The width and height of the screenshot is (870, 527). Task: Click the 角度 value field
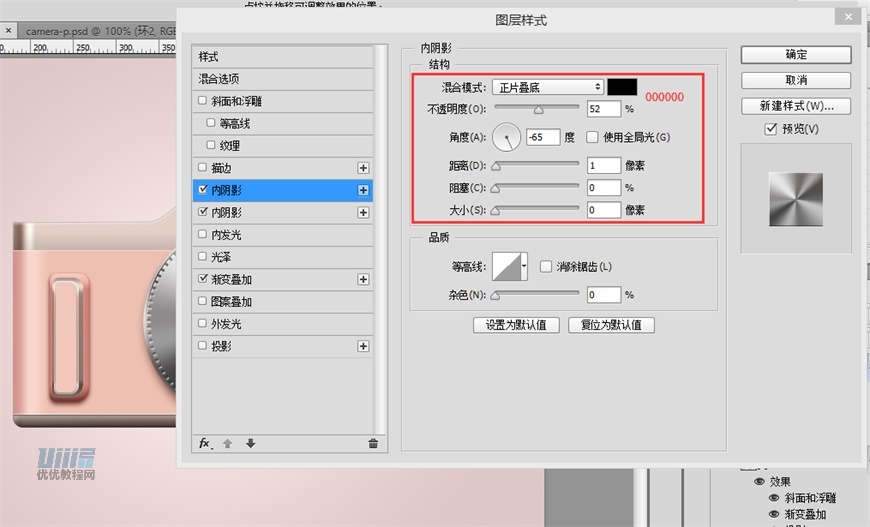point(543,137)
